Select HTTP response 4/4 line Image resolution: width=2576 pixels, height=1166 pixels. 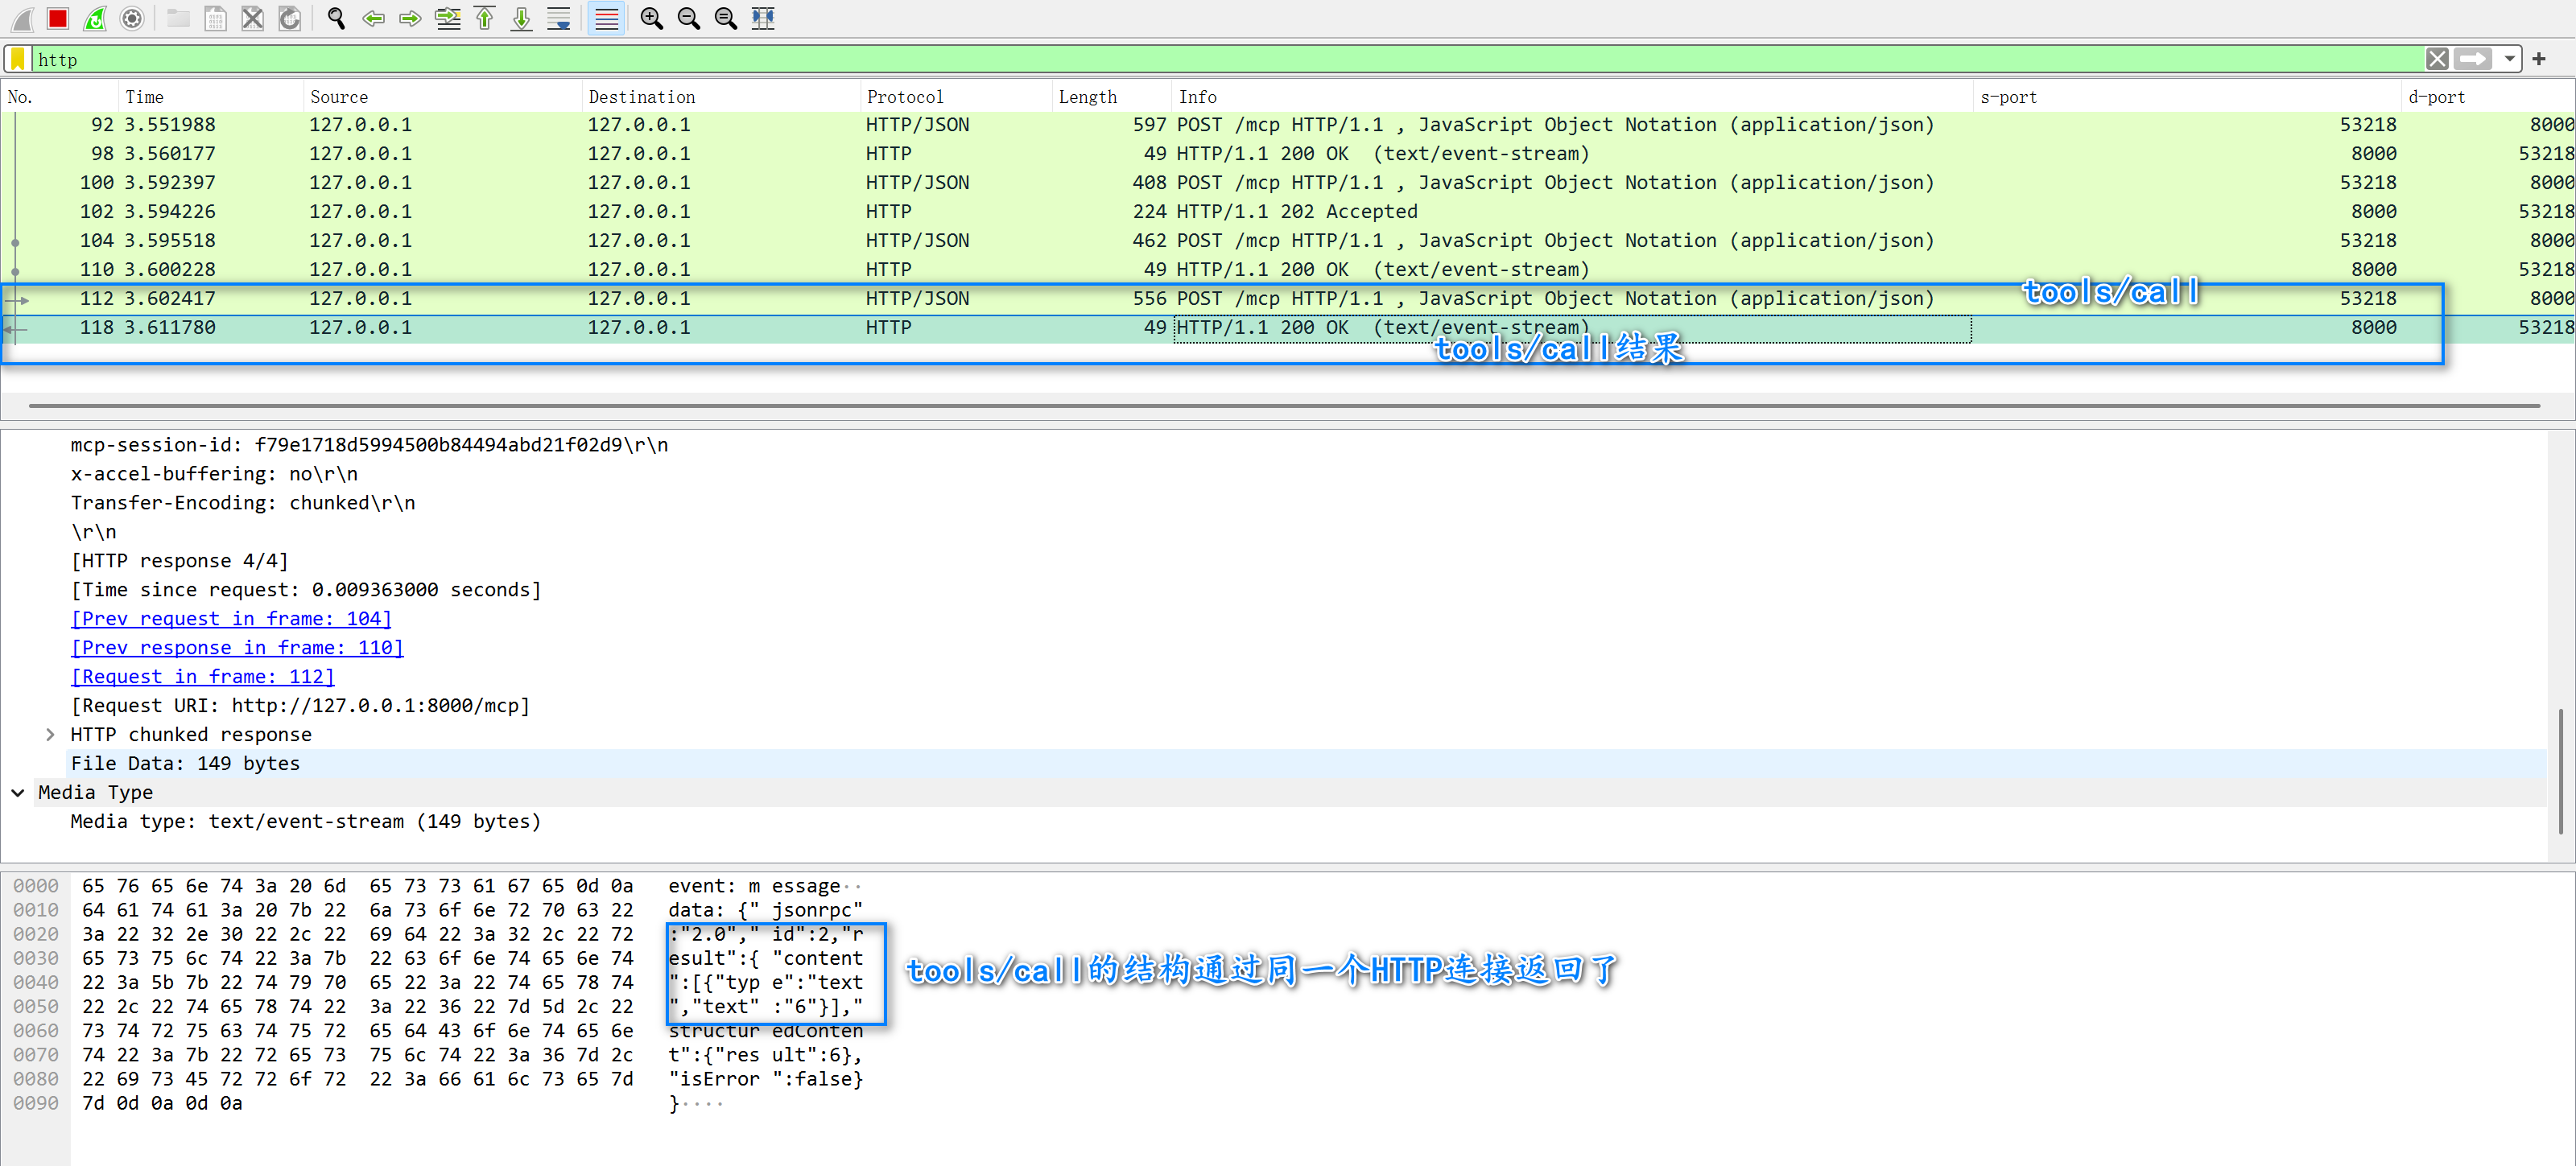[x=180, y=561]
